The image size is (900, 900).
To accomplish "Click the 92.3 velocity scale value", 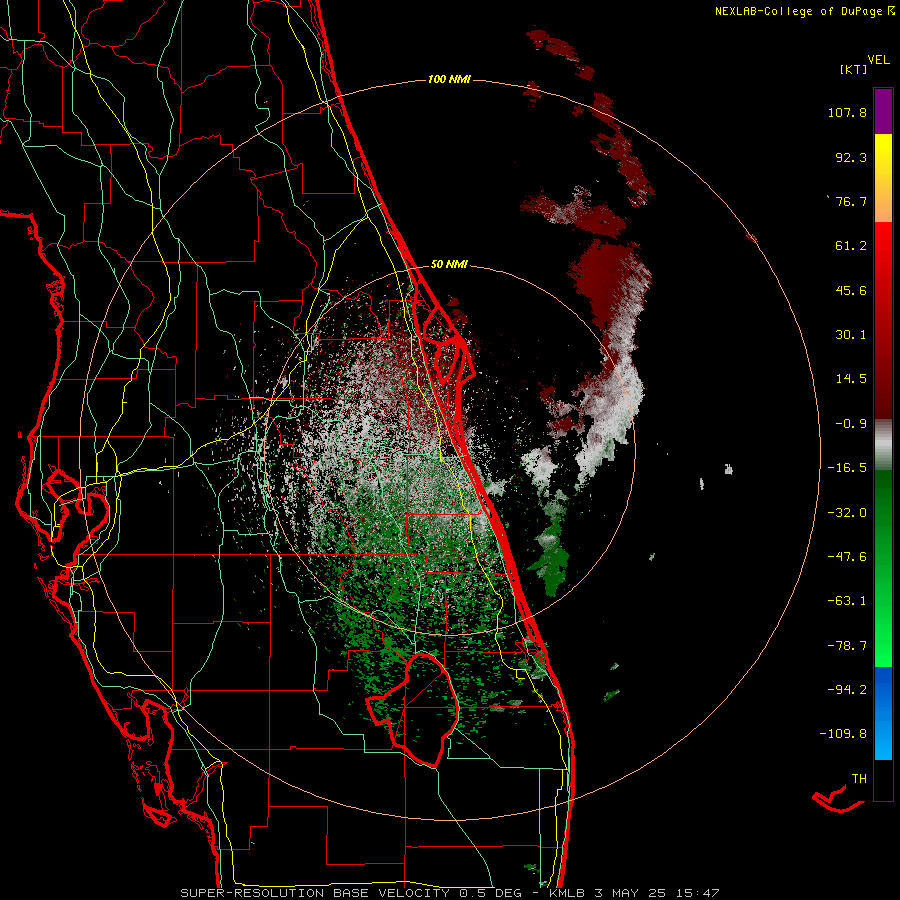I will (x=851, y=157).
